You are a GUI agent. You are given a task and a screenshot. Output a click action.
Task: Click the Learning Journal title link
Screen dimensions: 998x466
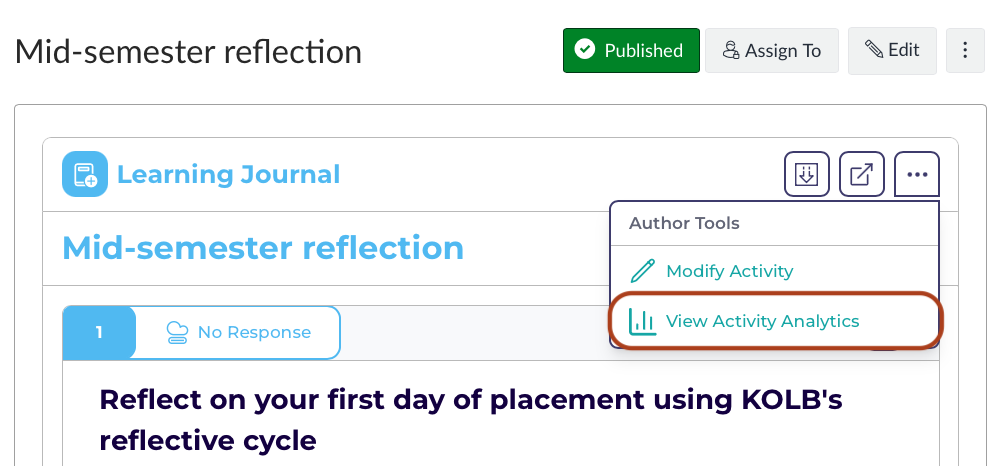[x=228, y=174]
